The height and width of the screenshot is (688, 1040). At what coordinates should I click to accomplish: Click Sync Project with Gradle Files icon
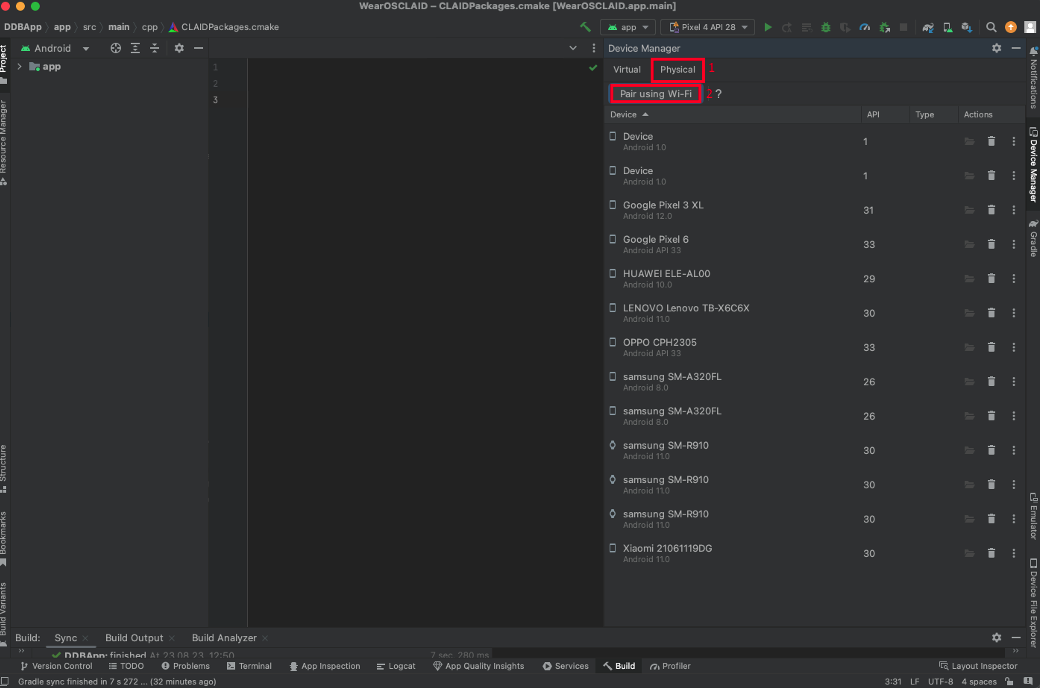click(x=928, y=27)
